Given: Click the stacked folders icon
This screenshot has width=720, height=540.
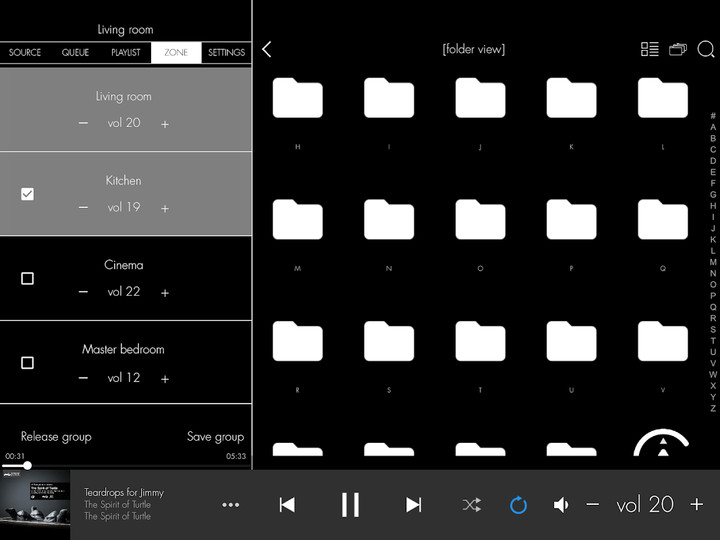Looking at the screenshot, I should (678, 50).
